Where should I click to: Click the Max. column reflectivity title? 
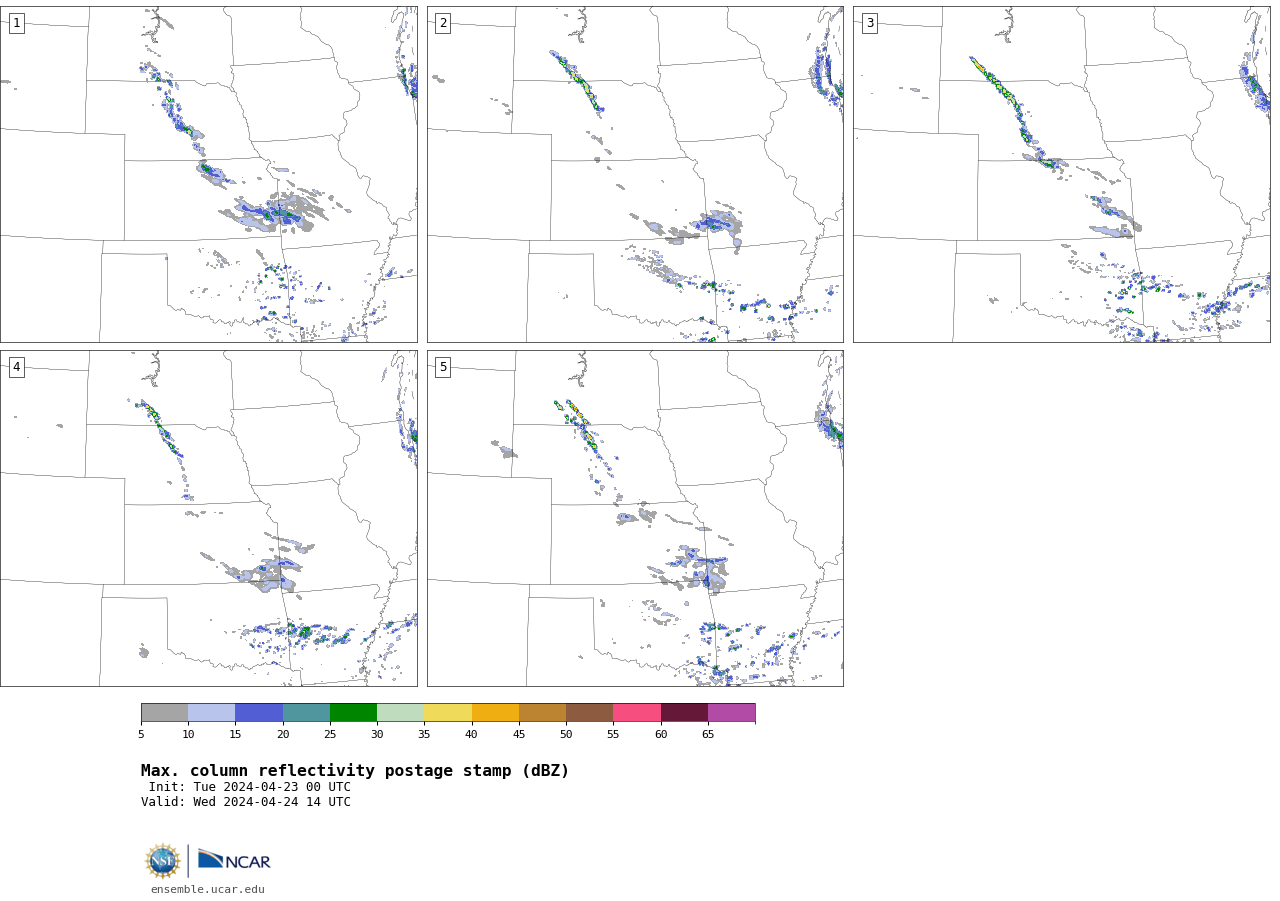[355, 771]
